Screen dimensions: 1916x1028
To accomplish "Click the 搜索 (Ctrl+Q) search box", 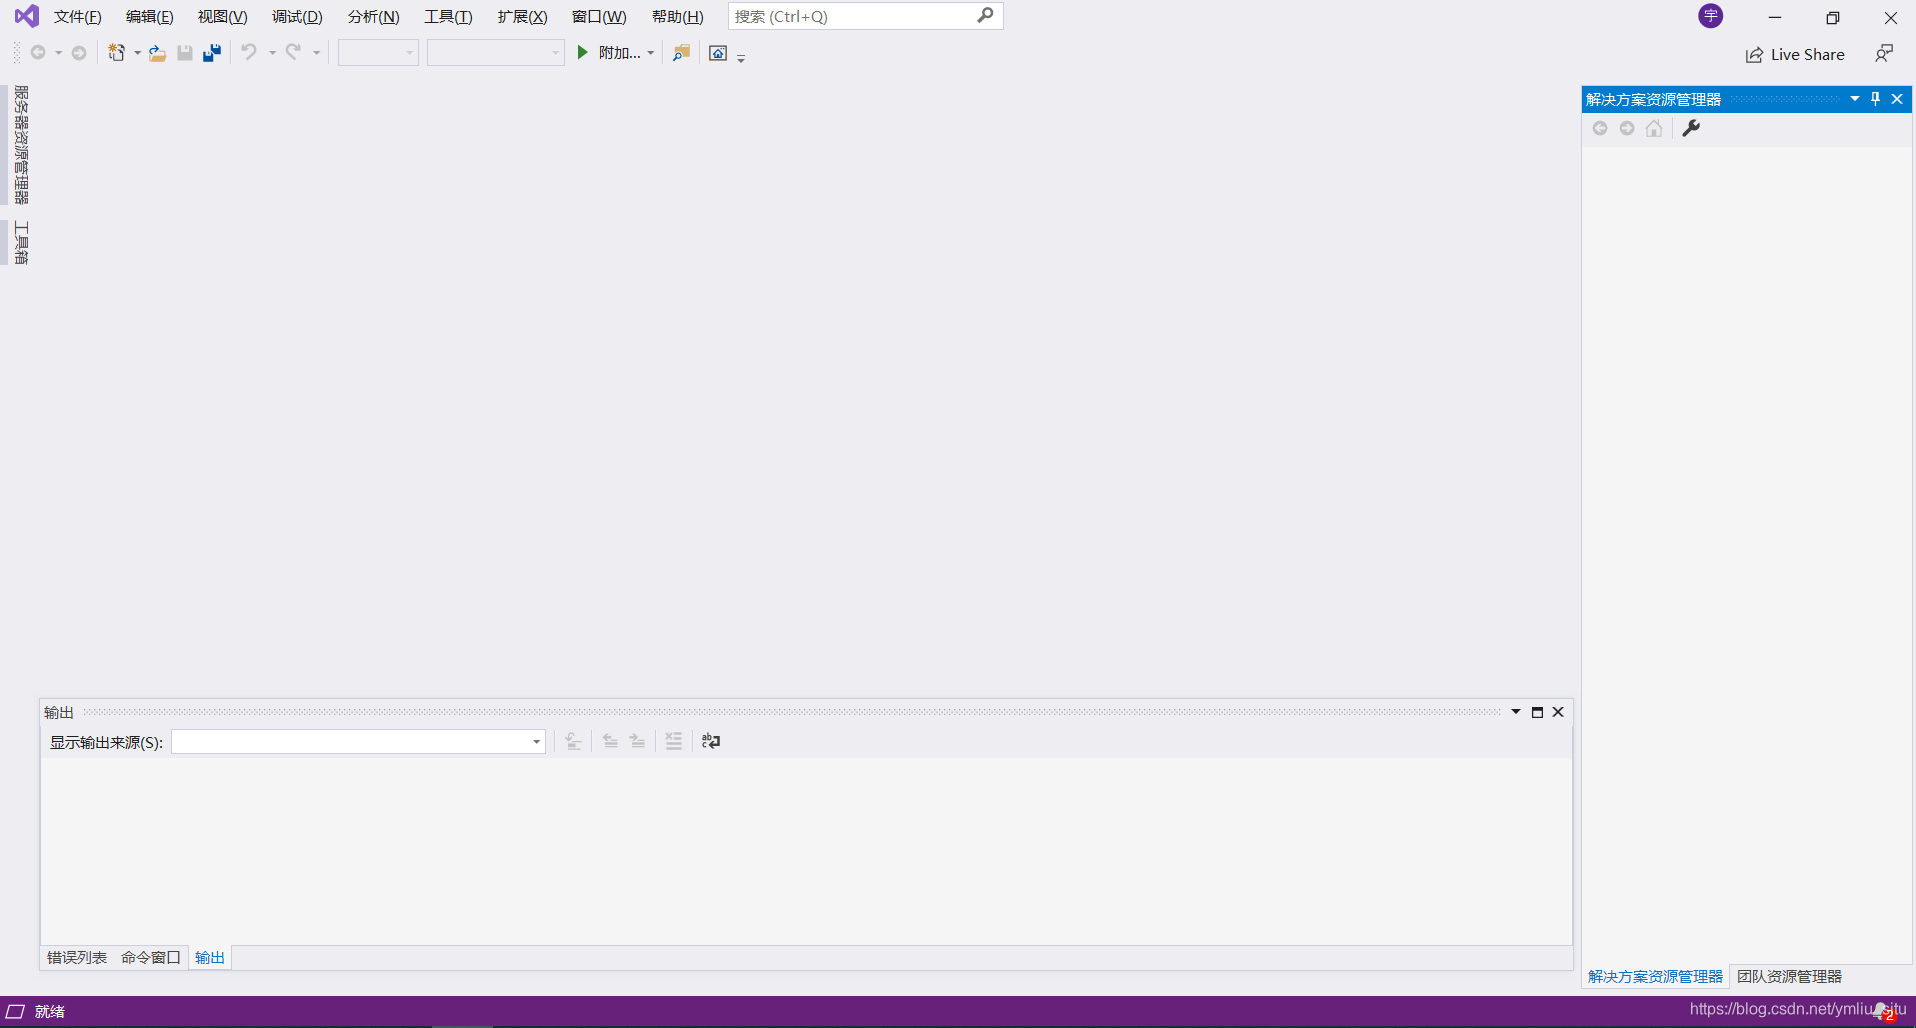I will tap(865, 16).
